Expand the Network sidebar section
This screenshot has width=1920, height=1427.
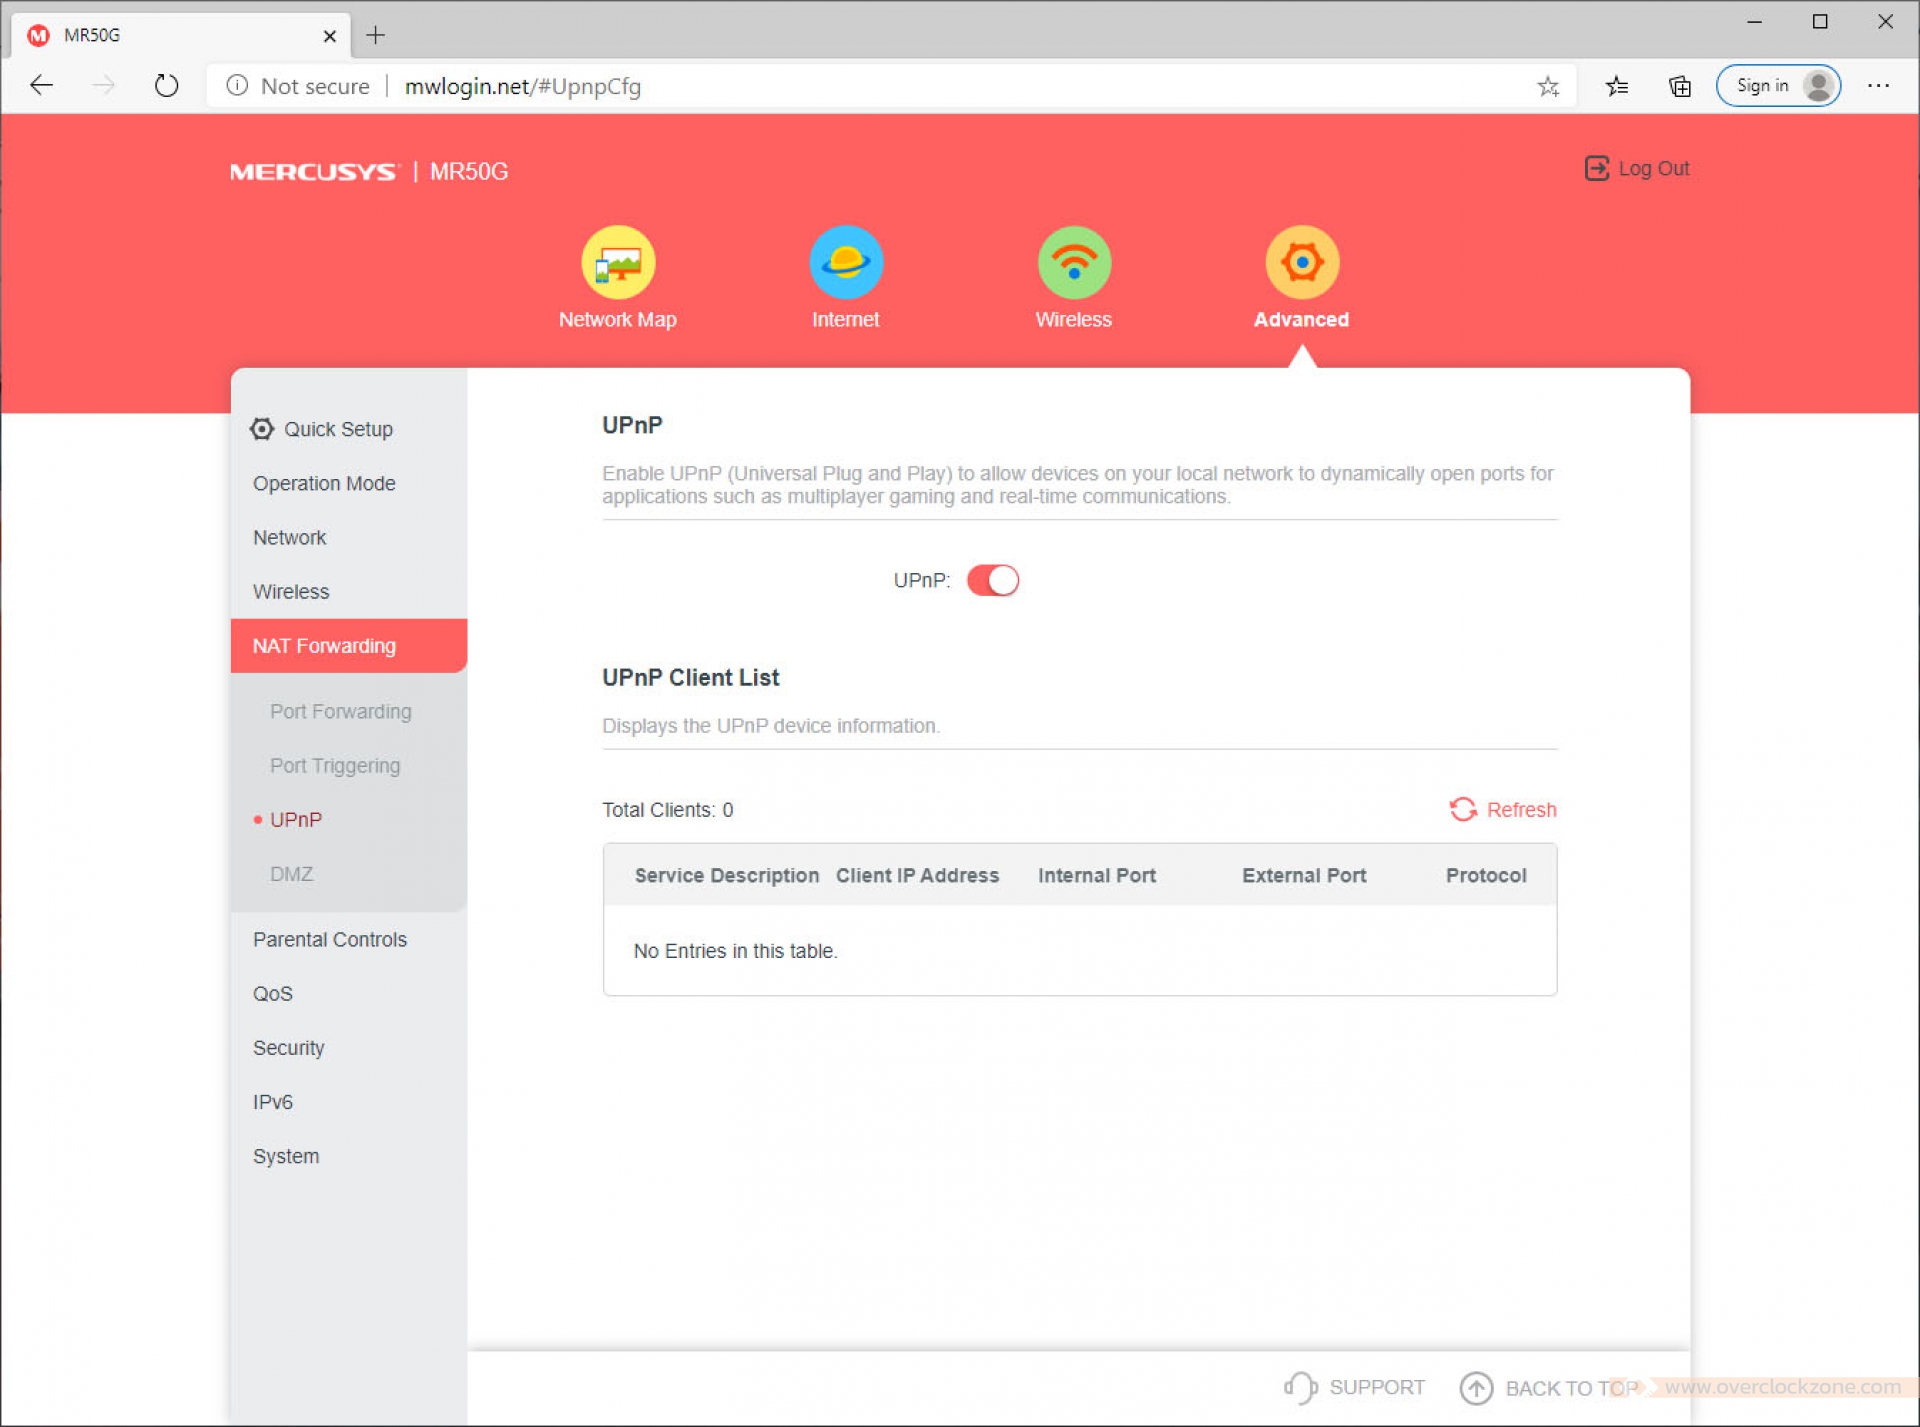pyautogui.click(x=290, y=538)
